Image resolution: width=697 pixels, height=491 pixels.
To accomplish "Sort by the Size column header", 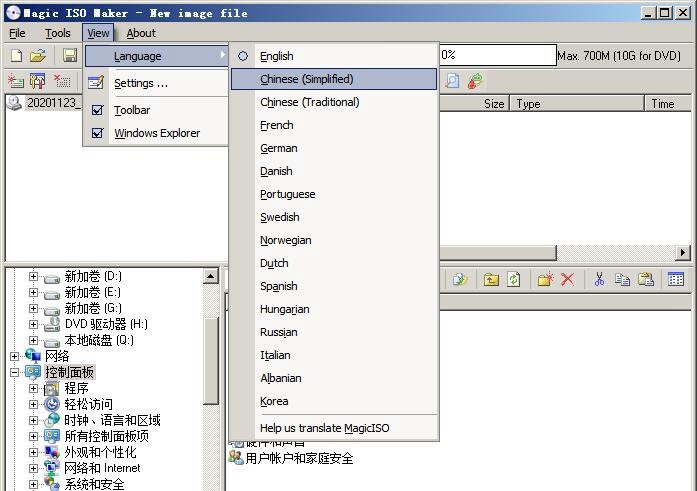I will [x=474, y=104].
